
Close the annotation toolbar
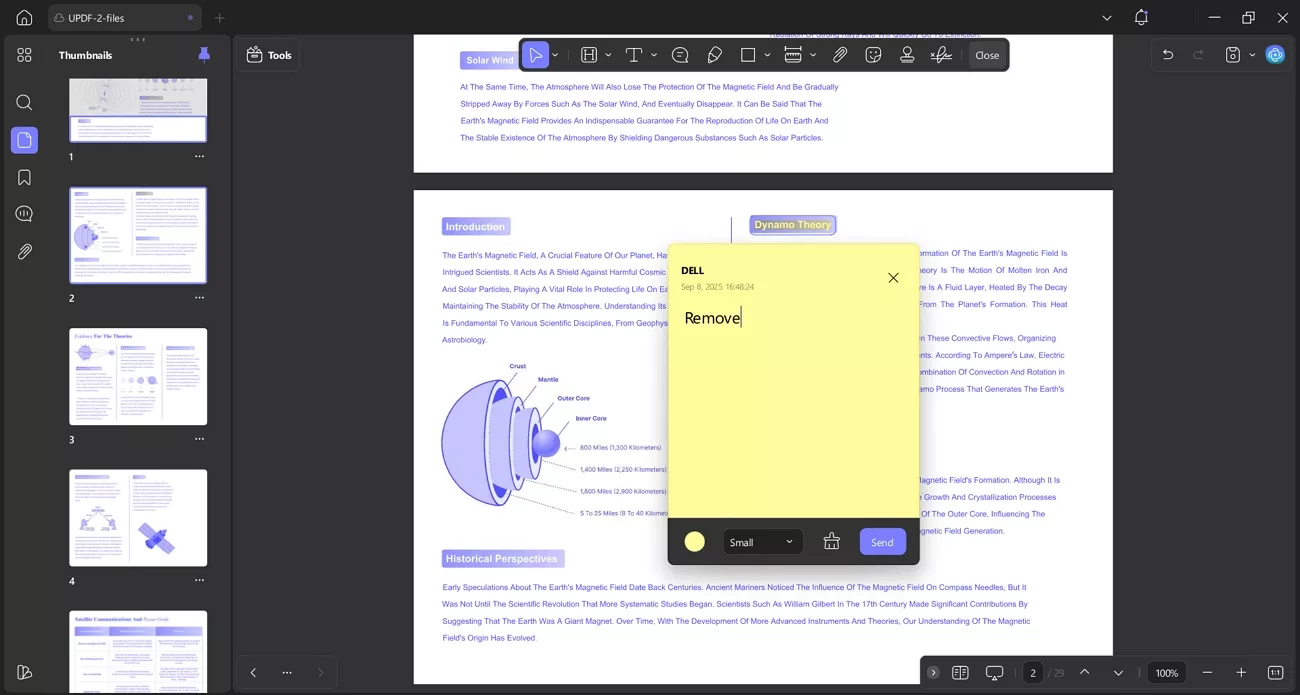(986, 55)
